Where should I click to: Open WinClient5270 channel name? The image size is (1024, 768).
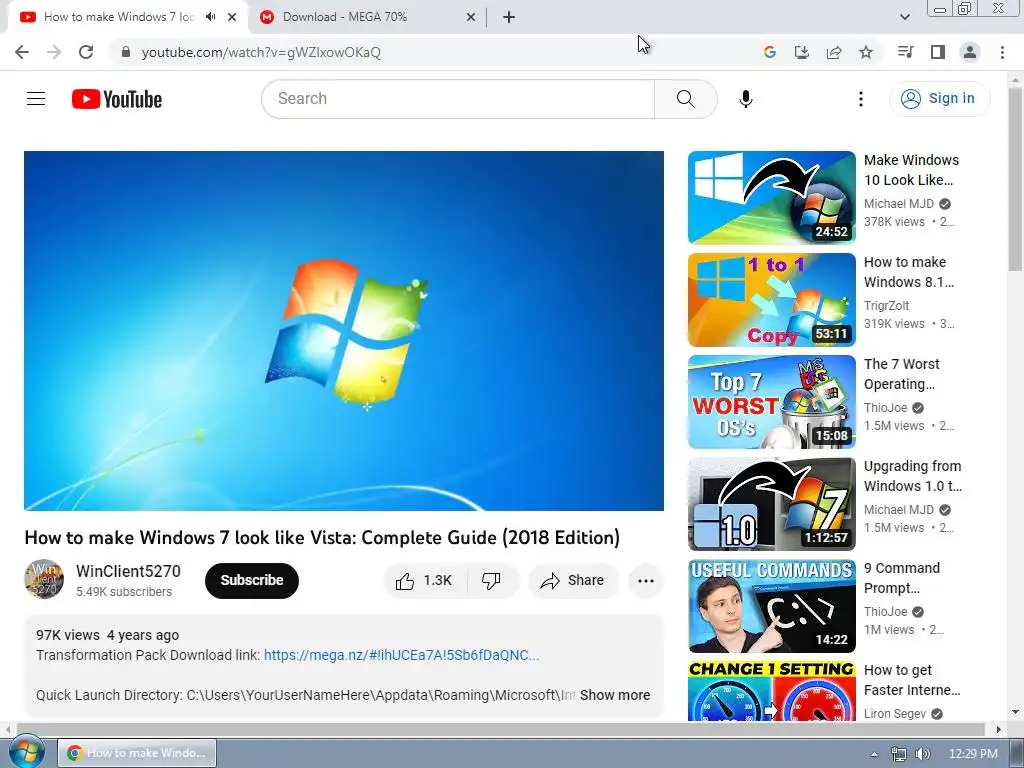point(128,571)
